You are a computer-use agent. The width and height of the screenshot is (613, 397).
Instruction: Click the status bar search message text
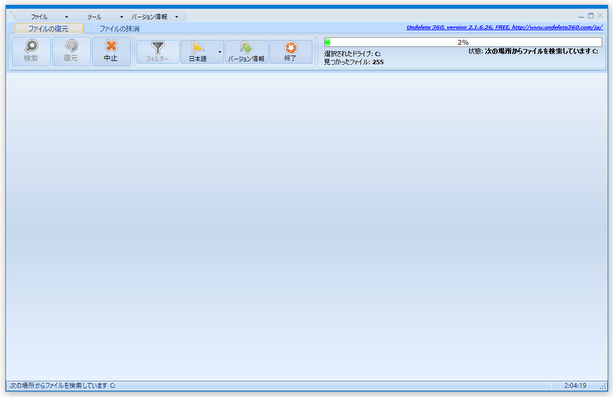pos(63,386)
